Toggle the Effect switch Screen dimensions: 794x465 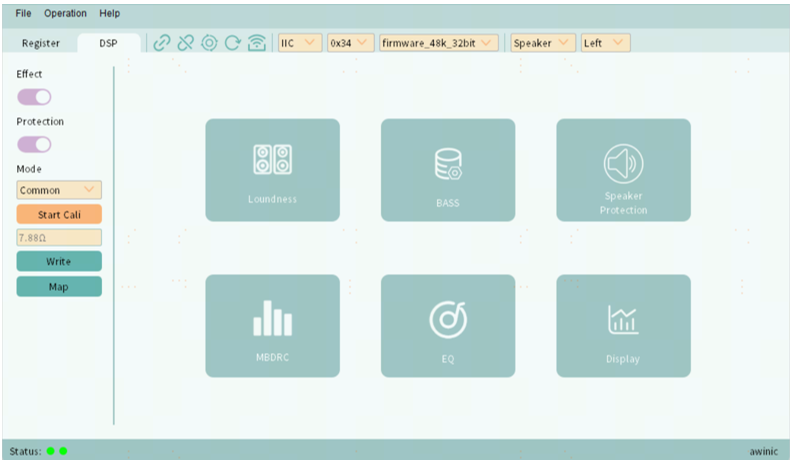point(34,97)
